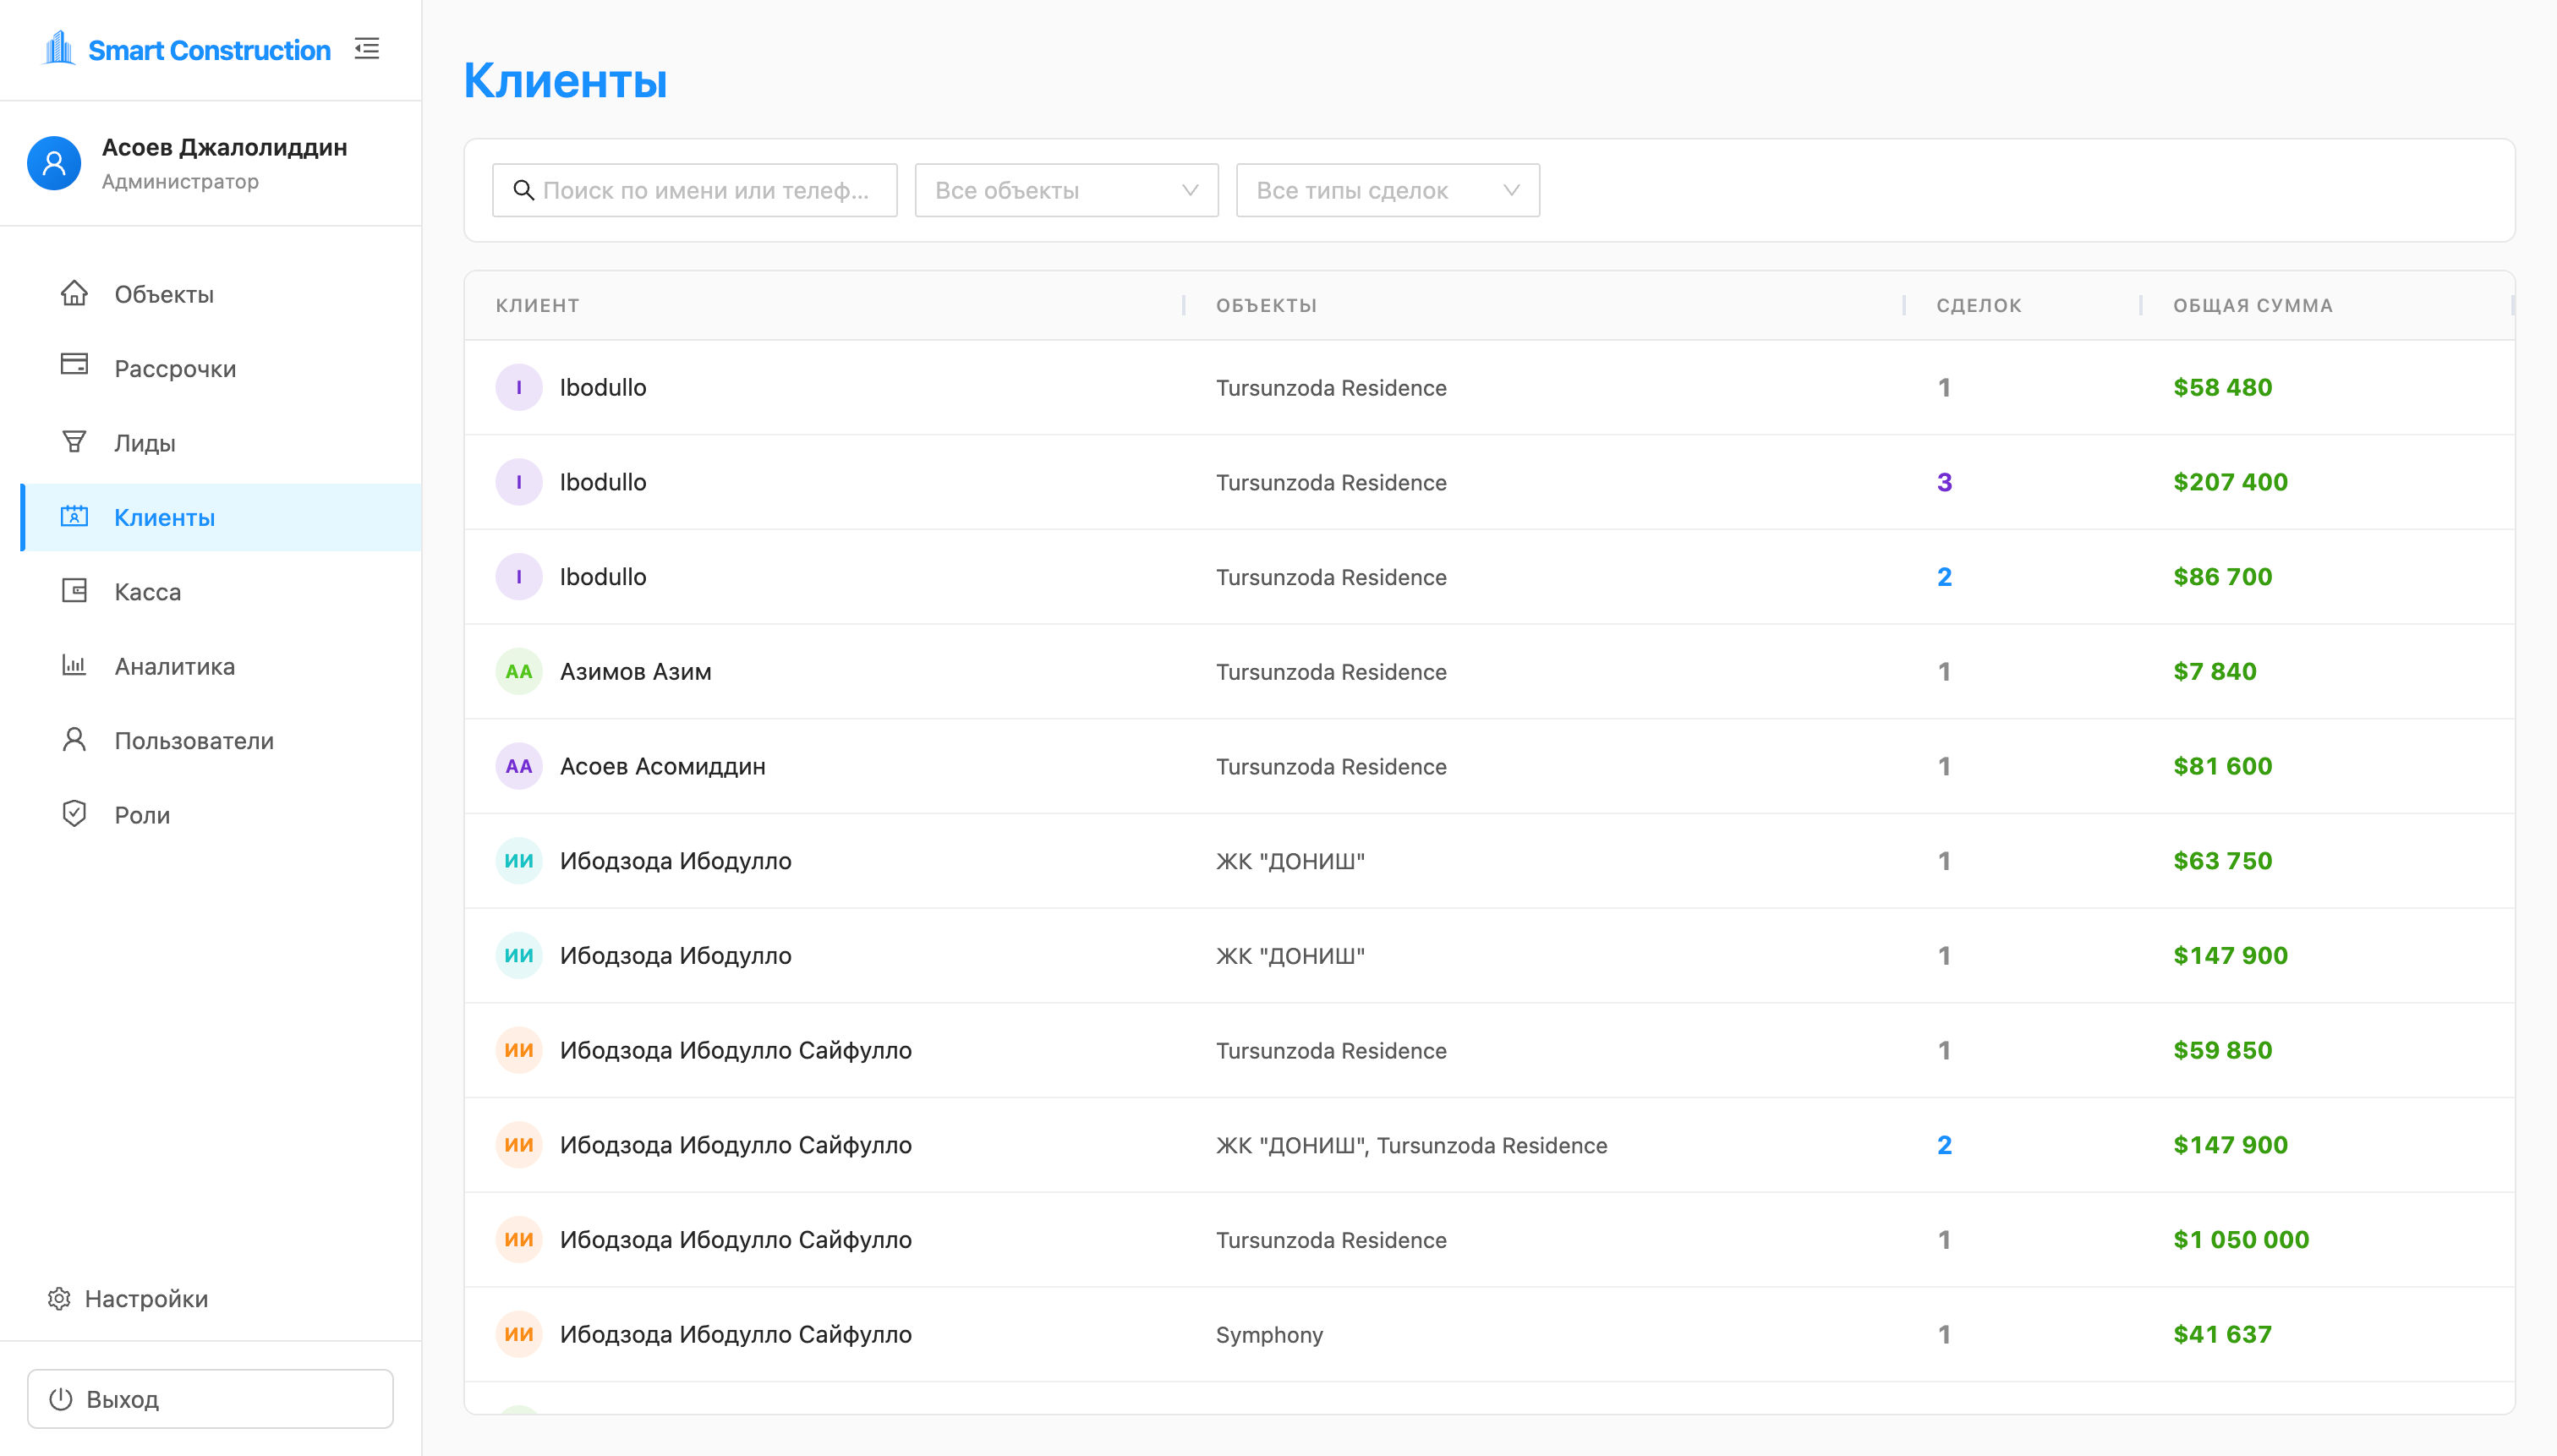
Task: Click the Клиенты page heading
Action: (565, 80)
